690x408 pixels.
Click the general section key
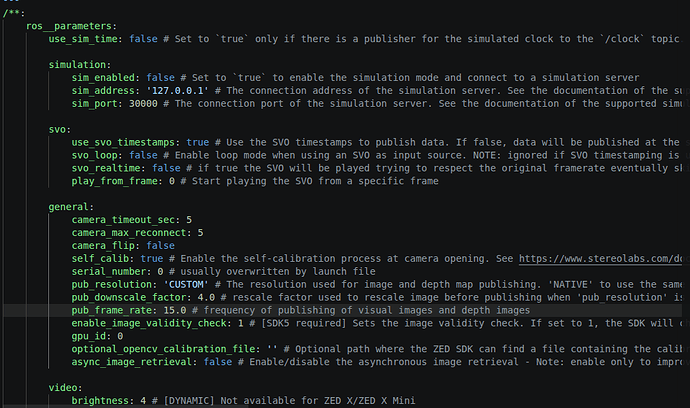pos(69,207)
